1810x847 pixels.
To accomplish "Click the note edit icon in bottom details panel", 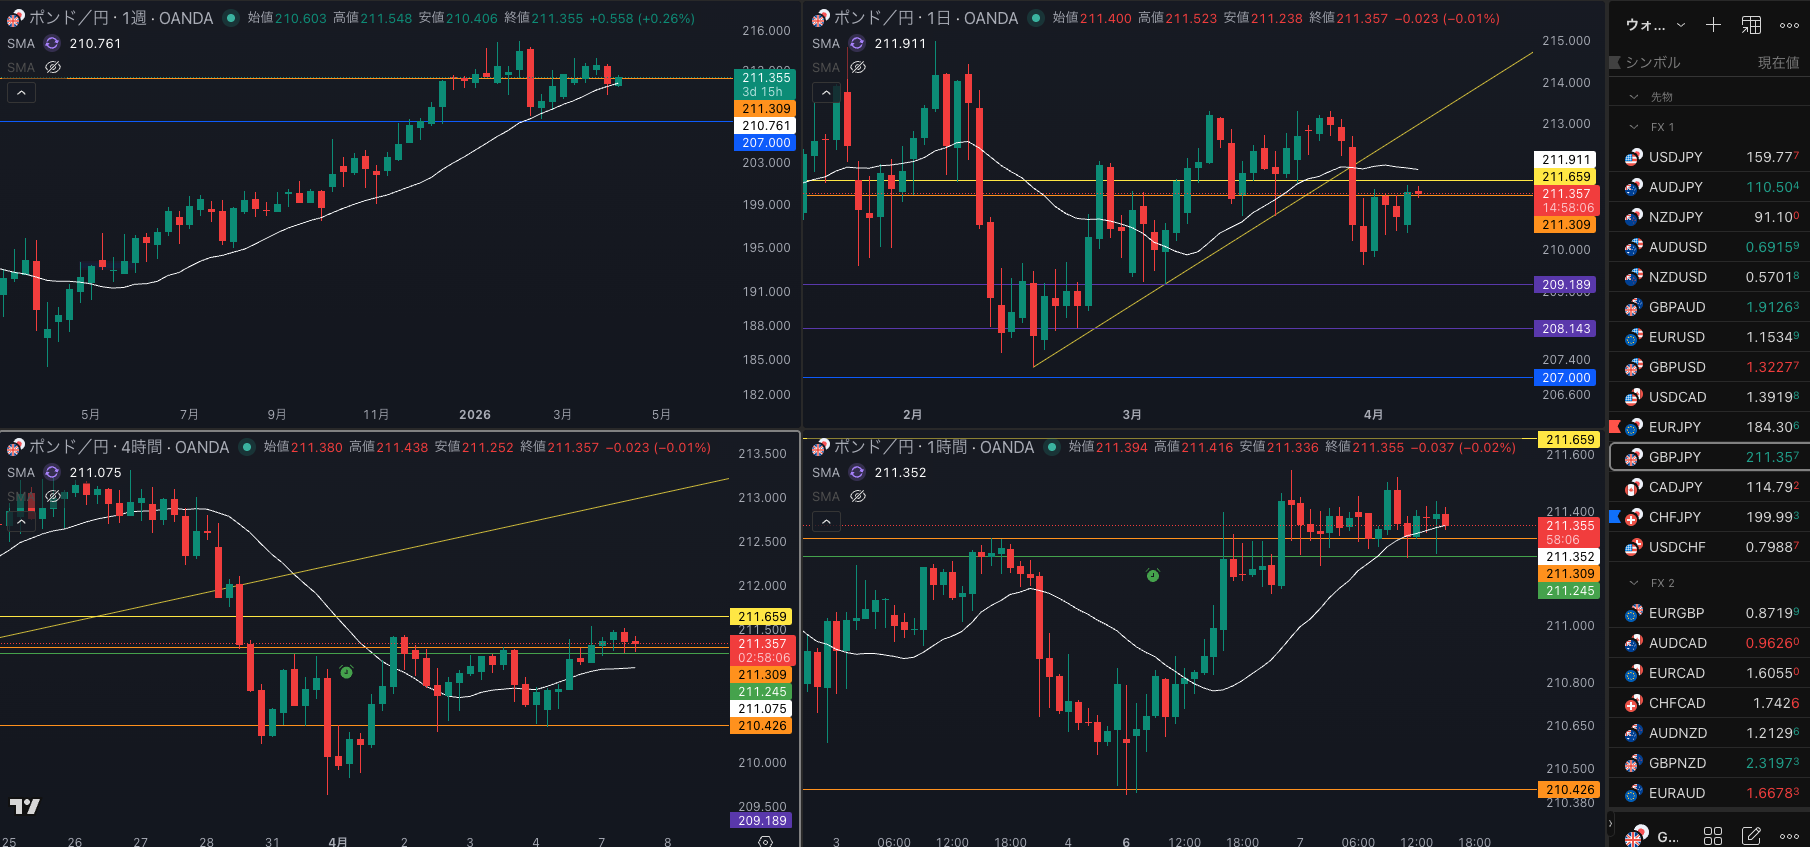I will [x=1751, y=835].
